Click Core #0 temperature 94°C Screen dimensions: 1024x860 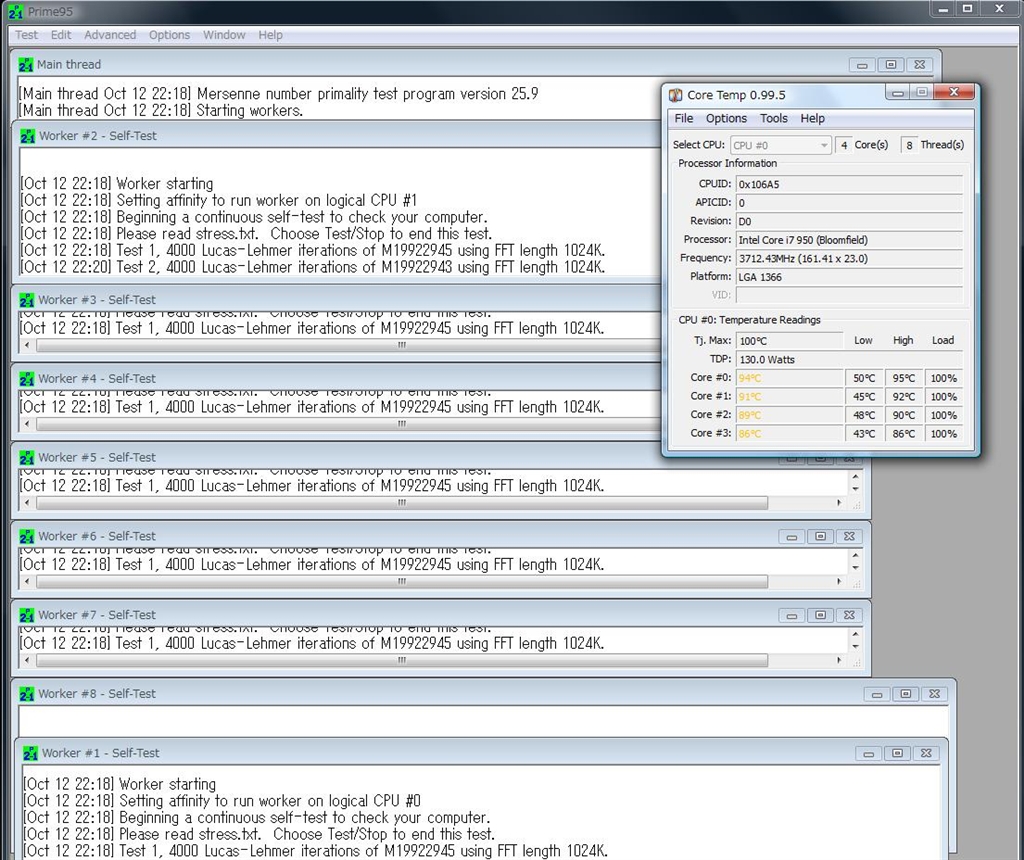790,378
